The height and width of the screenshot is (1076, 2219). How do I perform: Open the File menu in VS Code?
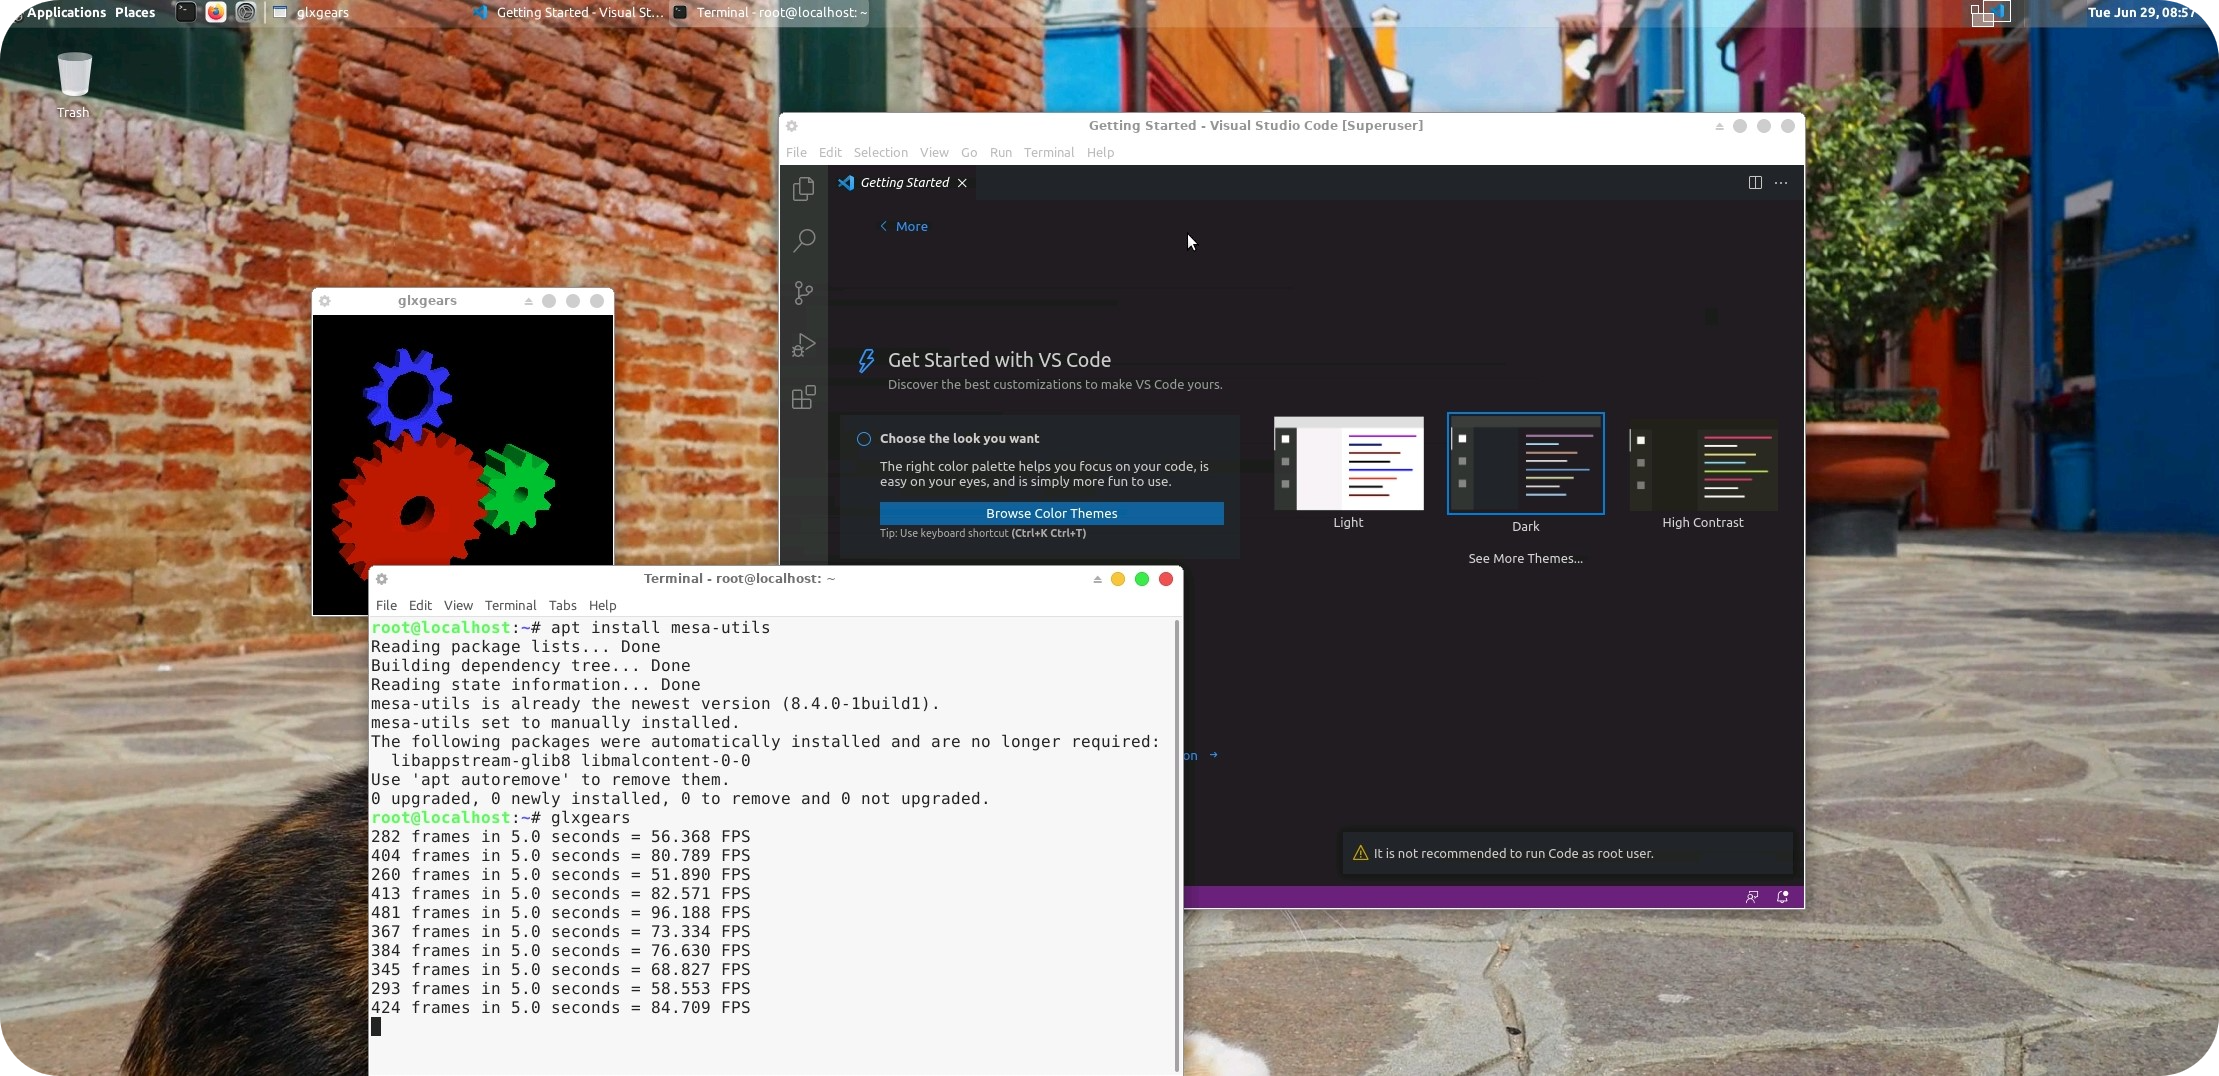(796, 153)
